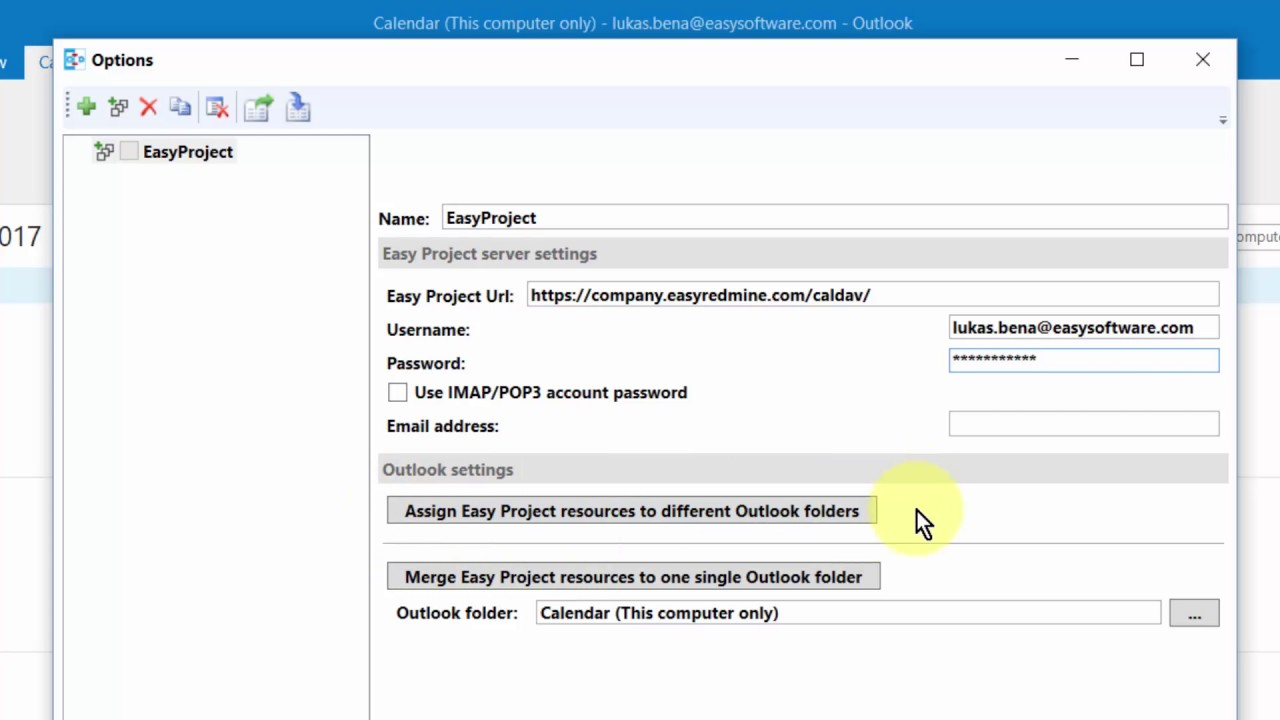Add multiple profiles via toolbar icon

point(118,107)
